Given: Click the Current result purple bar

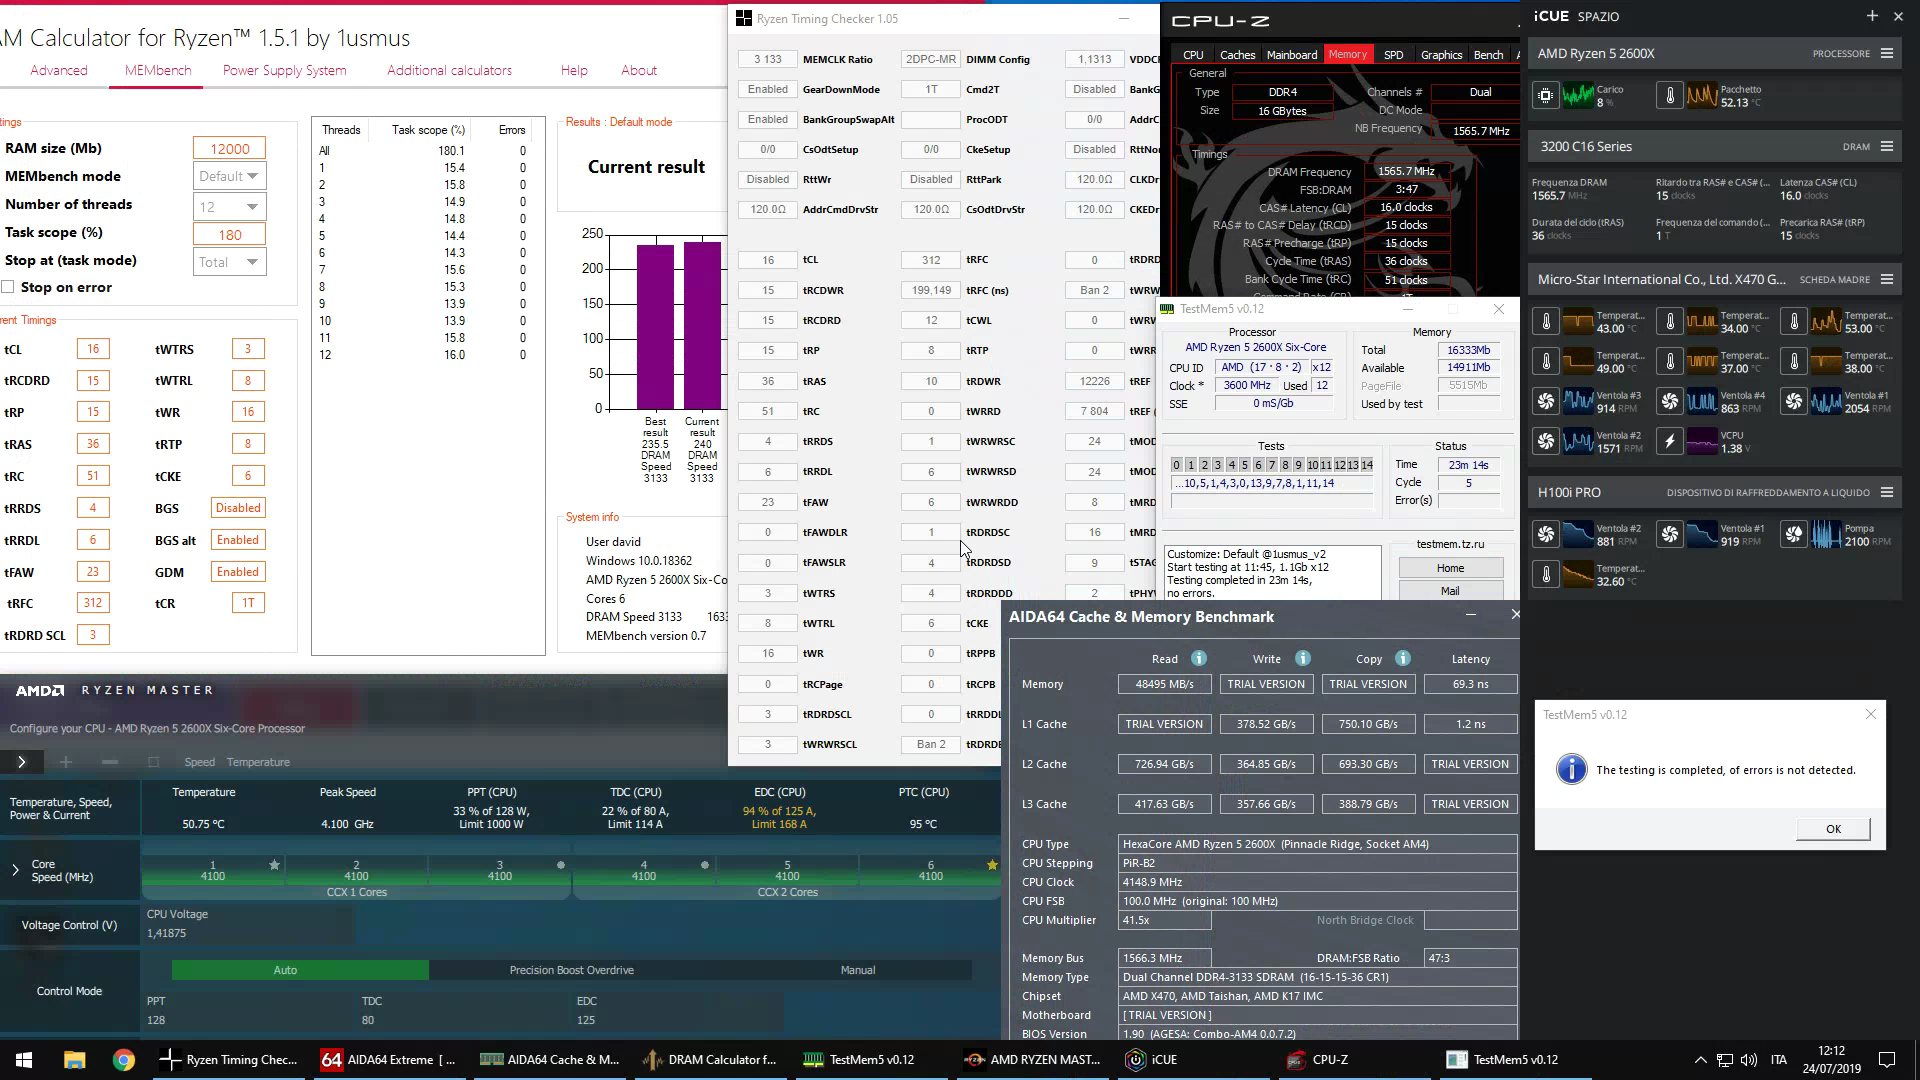Looking at the screenshot, I should click(x=702, y=325).
